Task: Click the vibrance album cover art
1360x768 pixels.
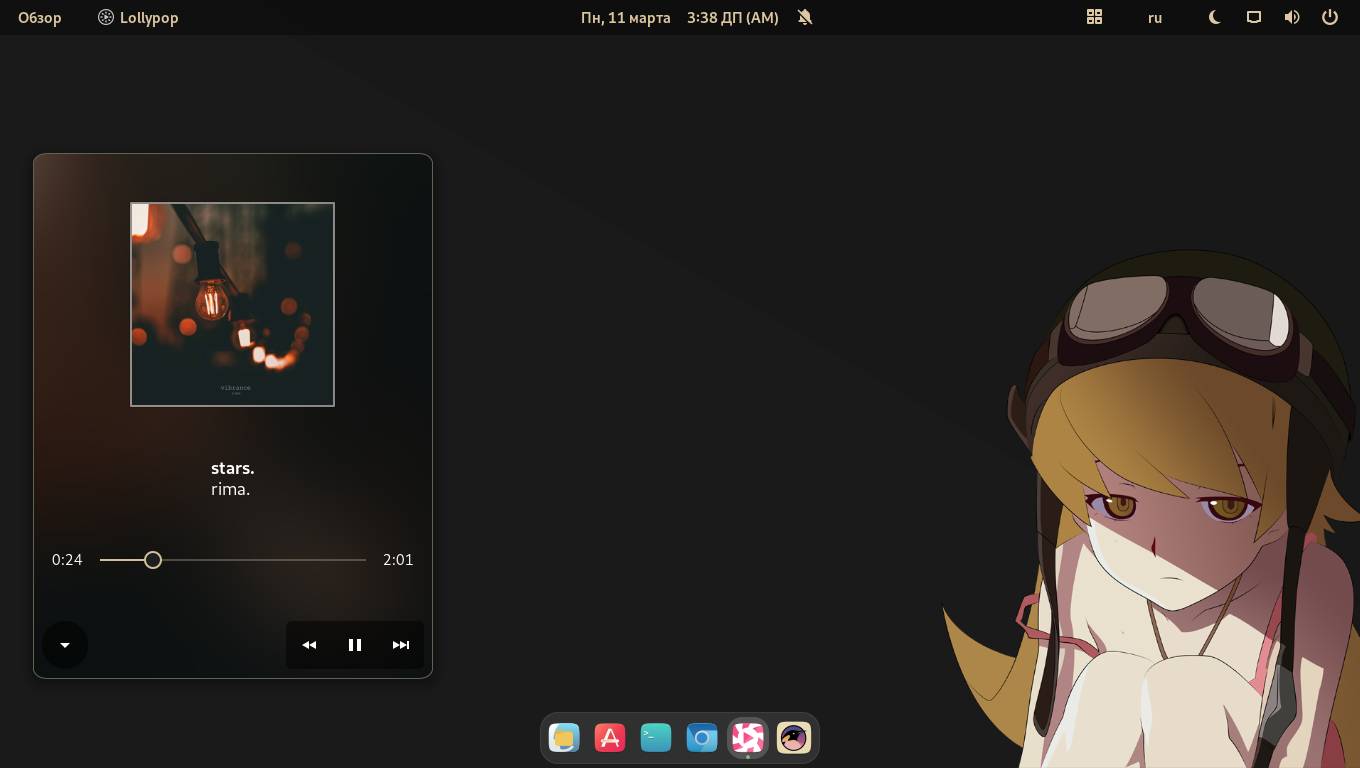Action: [x=232, y=305]
